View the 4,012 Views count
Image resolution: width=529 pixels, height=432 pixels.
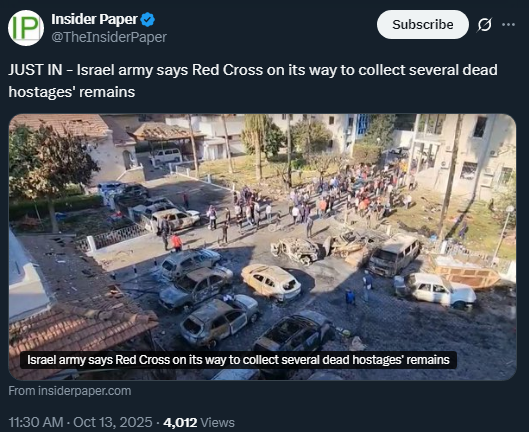(199, 423)
